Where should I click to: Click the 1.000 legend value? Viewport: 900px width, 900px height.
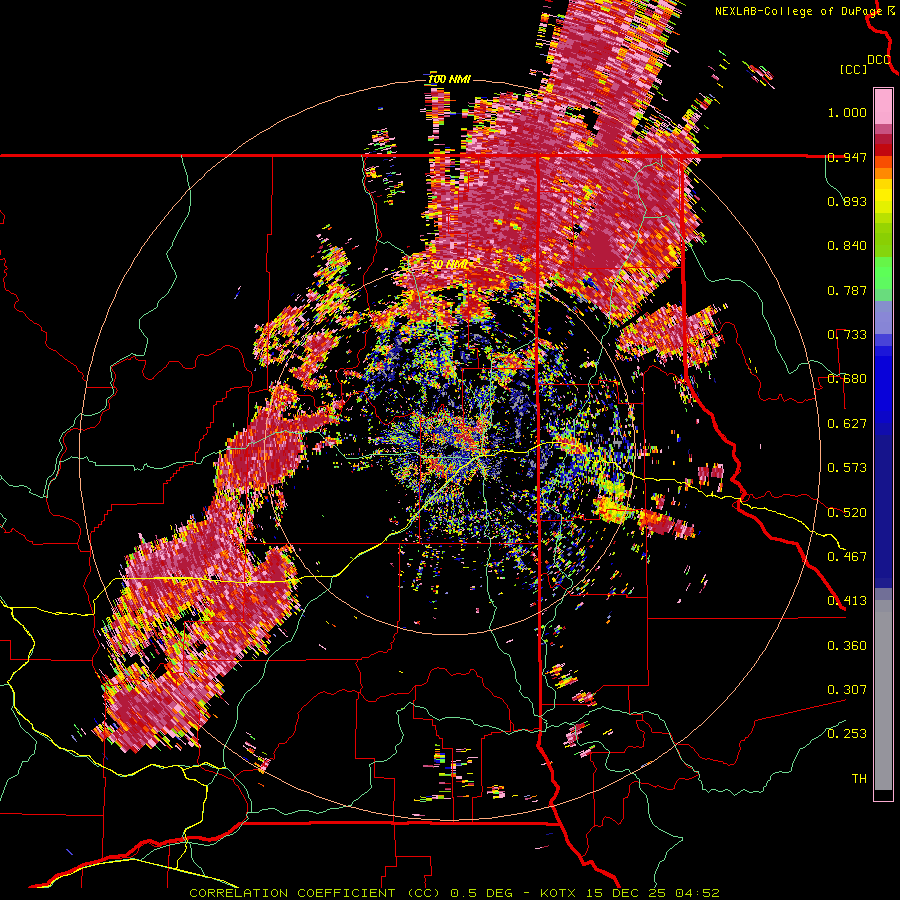pyautogui.click(x=847, y=112)
